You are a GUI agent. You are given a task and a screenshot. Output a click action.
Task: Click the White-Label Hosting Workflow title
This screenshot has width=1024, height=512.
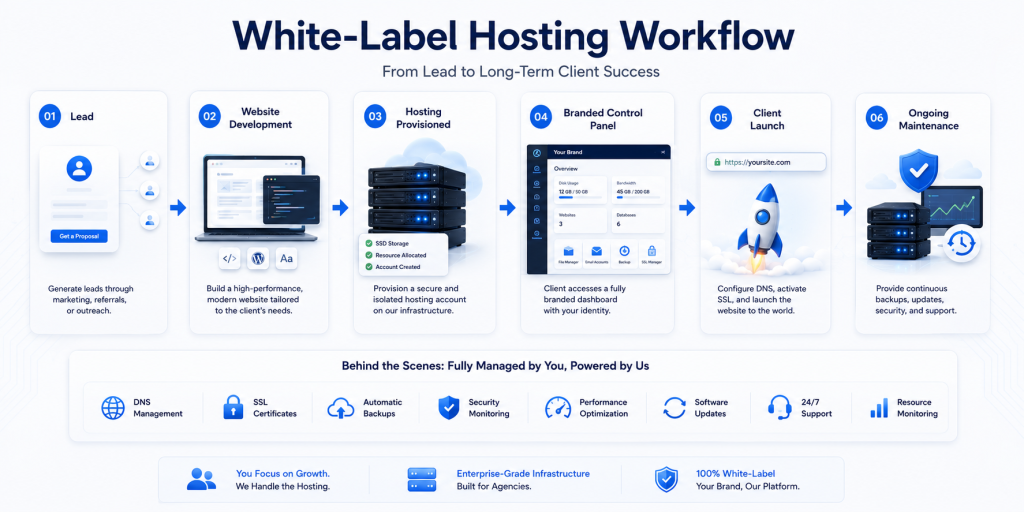(x=513, y=36)
